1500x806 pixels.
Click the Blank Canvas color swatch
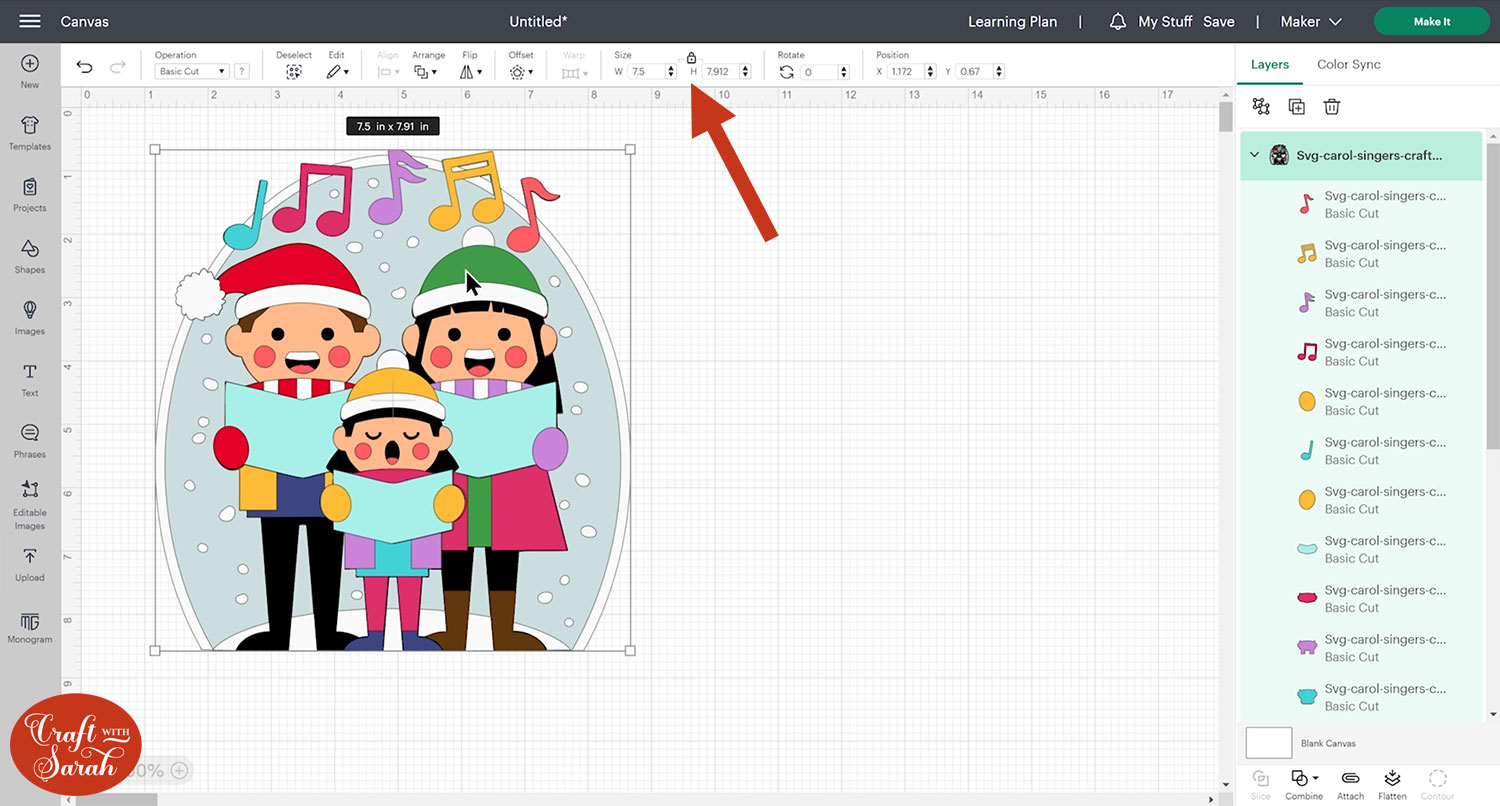click(x=1268, y=743)
